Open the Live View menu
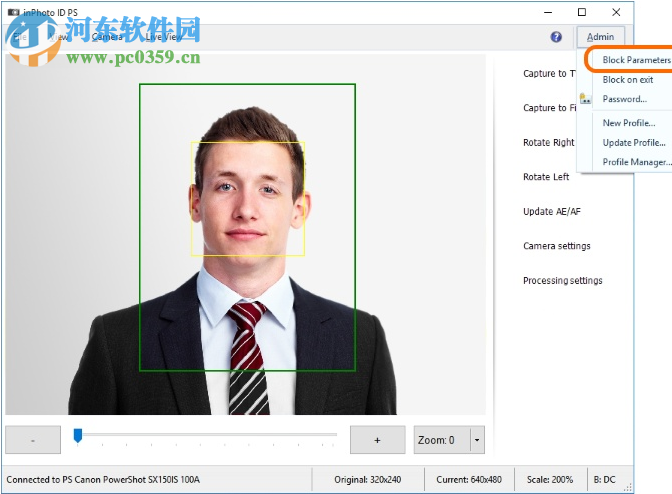This screenshot has width=672, height=494. 164,37
